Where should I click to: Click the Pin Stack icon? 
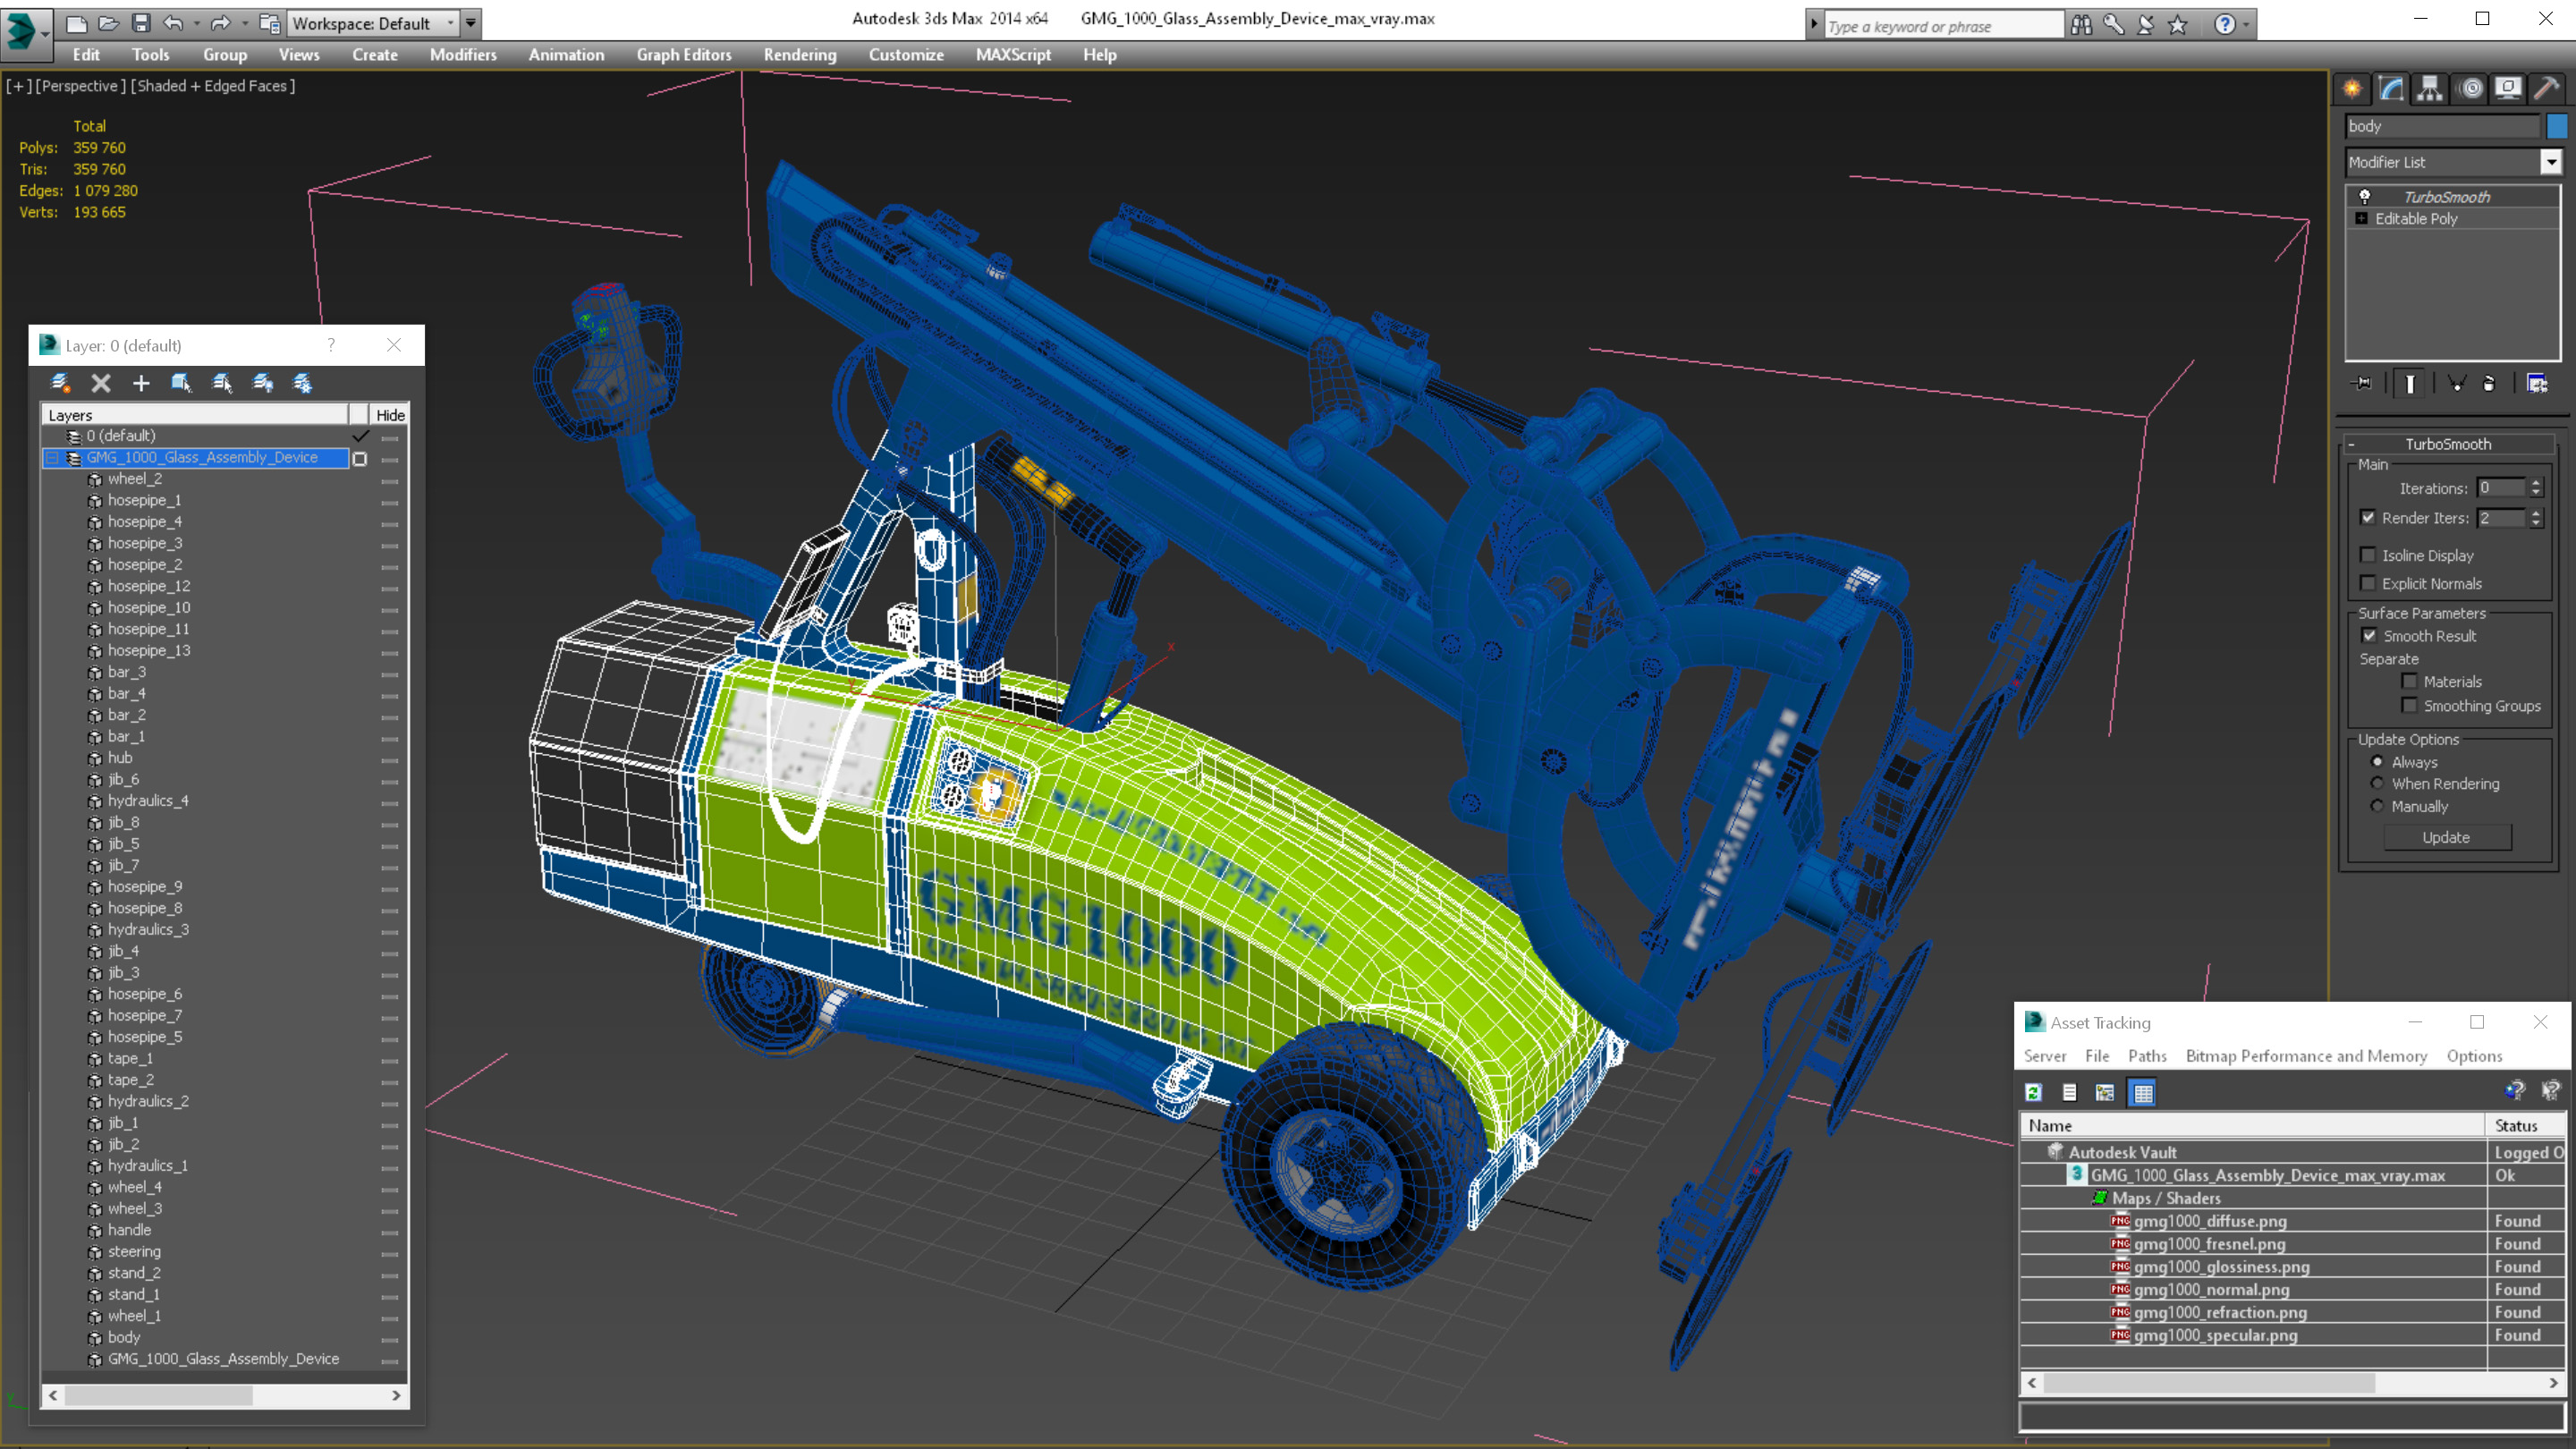click(2363, 383)
